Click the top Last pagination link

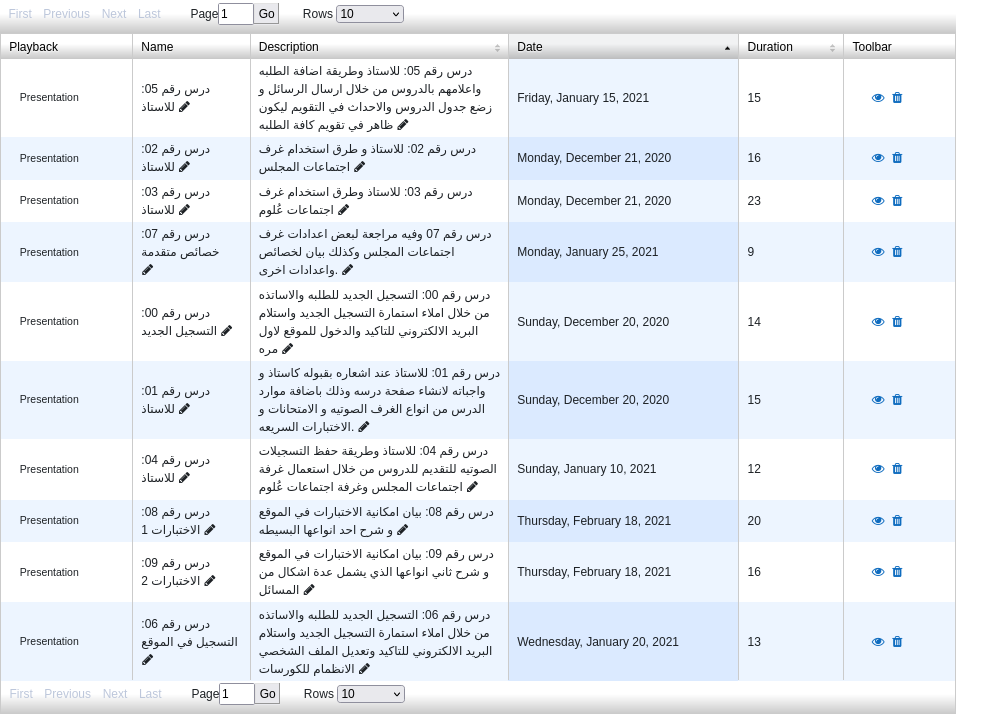(x=149, y=14)
